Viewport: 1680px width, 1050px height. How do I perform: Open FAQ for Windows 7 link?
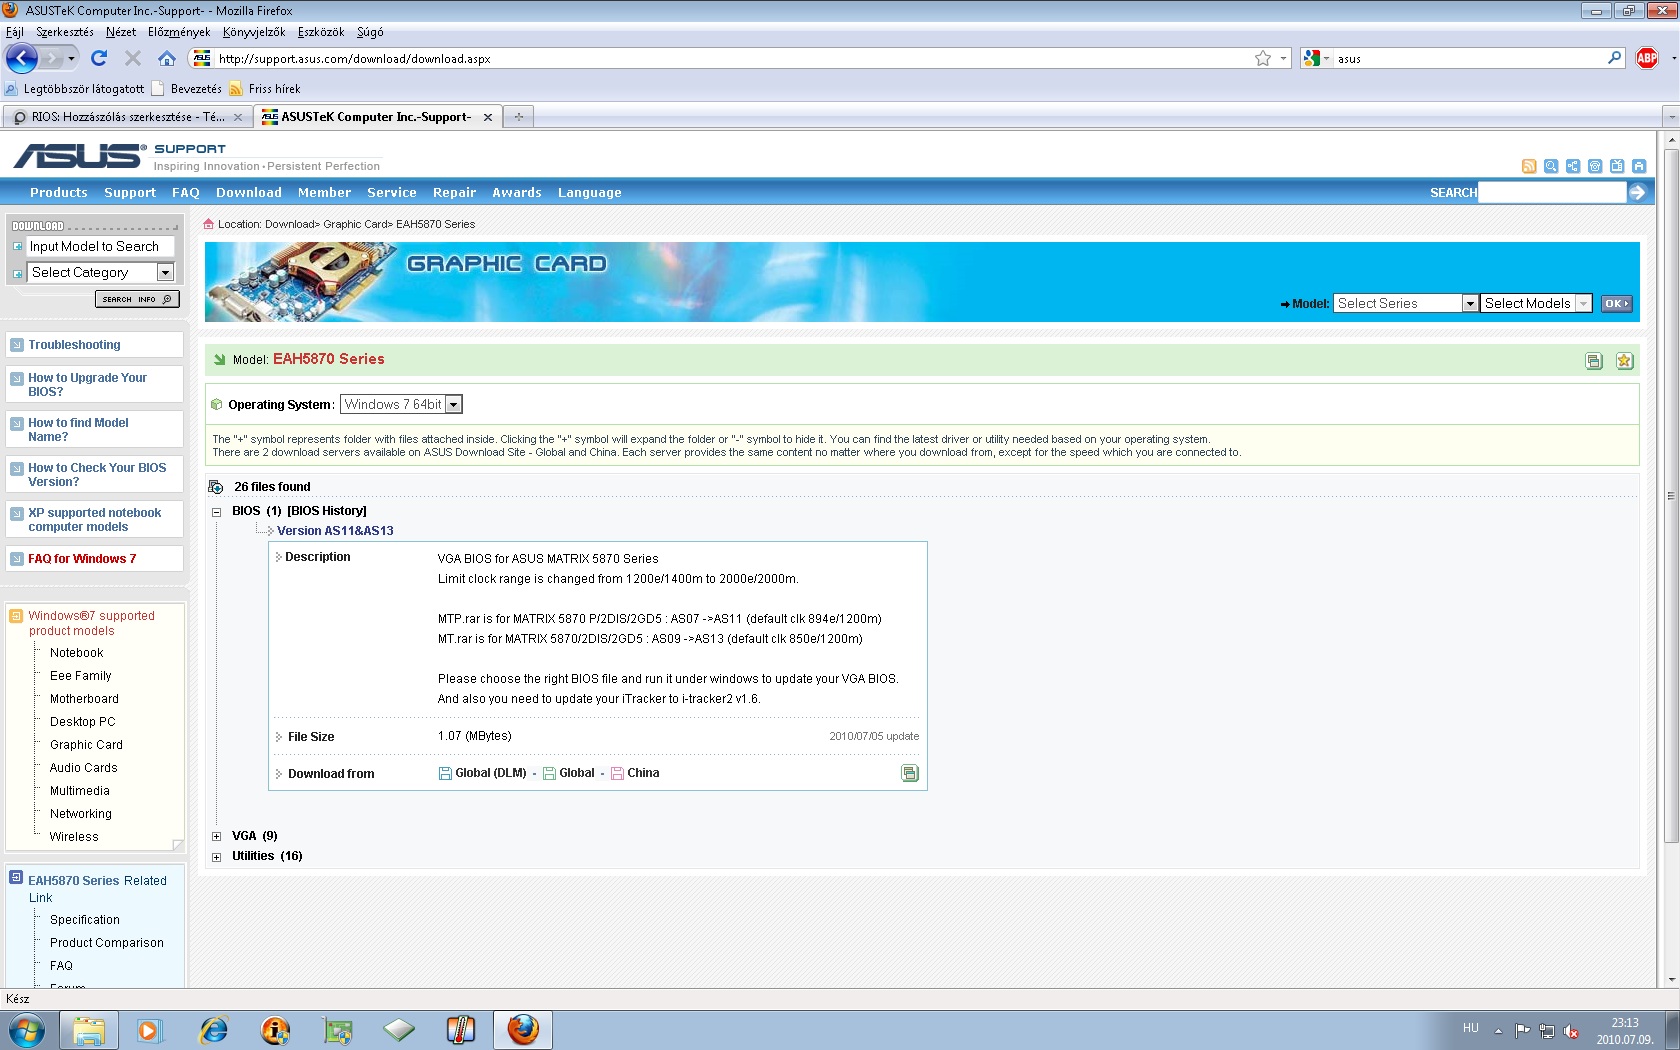[x=82, y=559]
